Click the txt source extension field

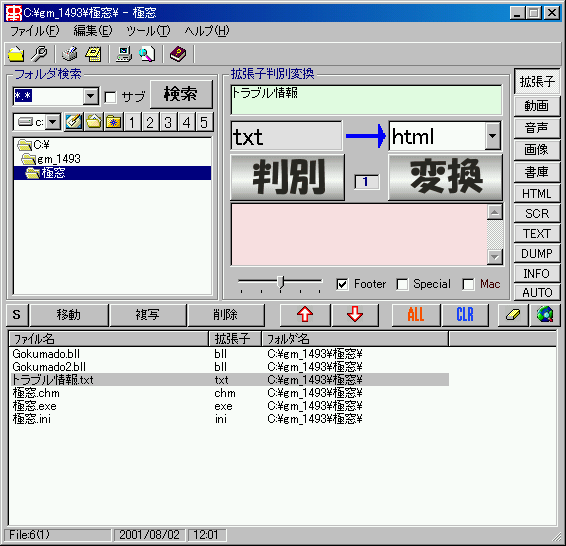tap(286, 136)
